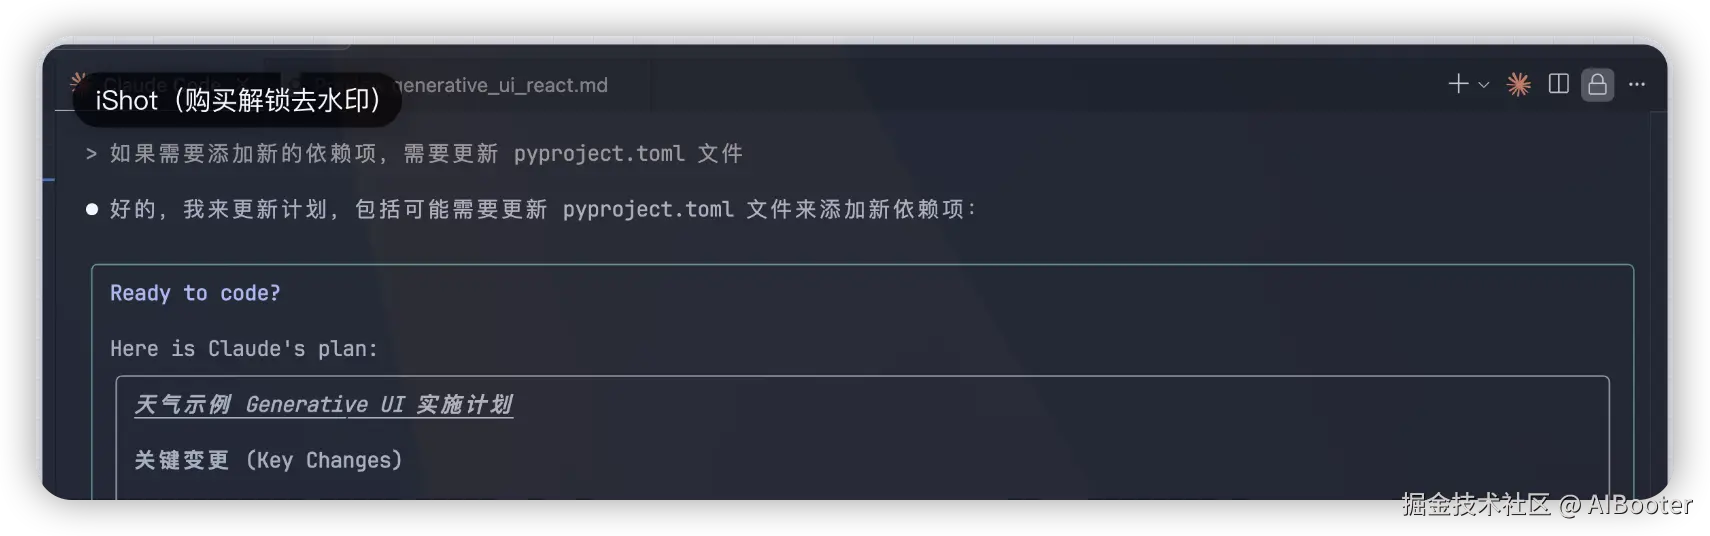Click the "天气示例 Generative UI 实施计划" plan title

pos(323,405)
